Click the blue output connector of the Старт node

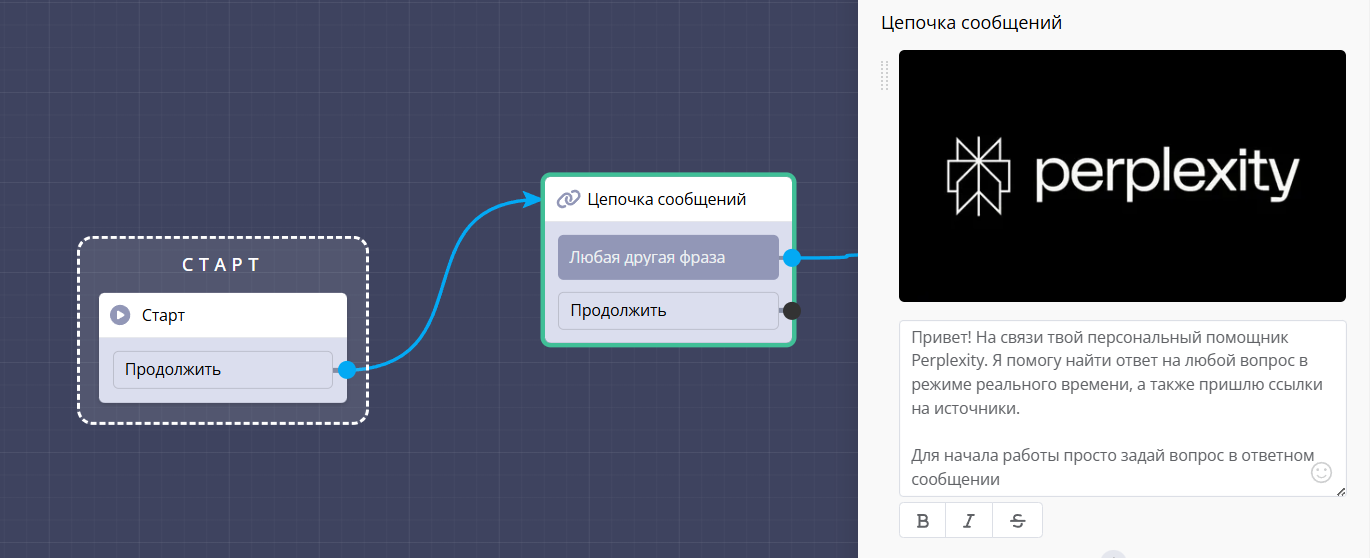coord(347,370)
